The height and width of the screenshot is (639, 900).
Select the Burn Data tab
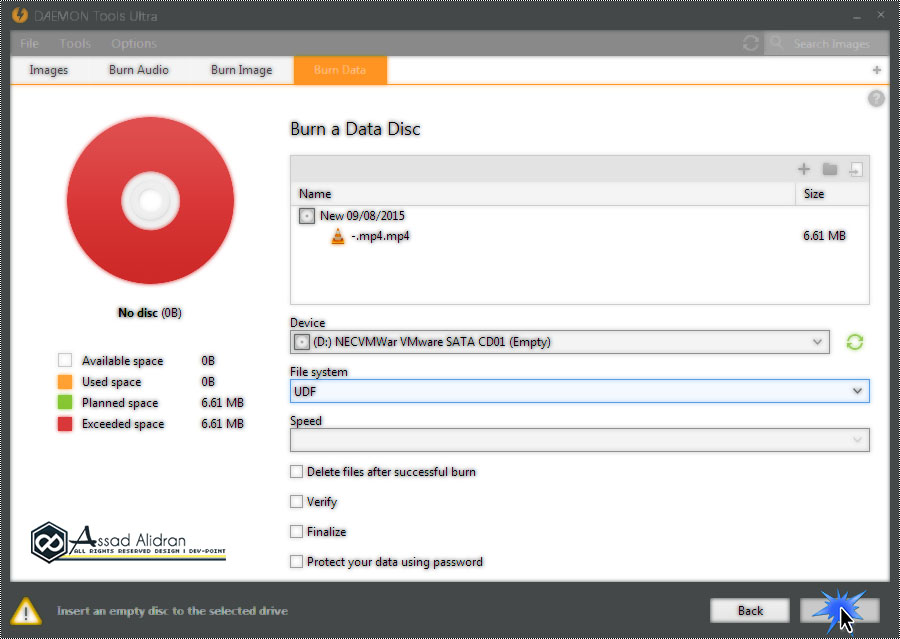pyautogui.click(x=340, y=70)
